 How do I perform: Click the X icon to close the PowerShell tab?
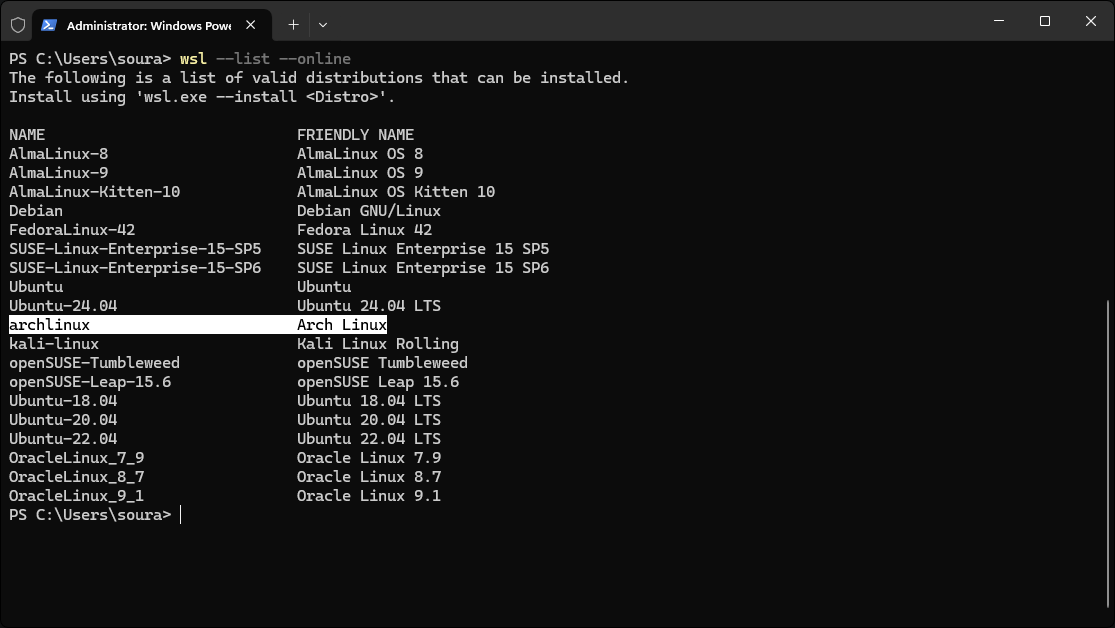(x=251, y=24)
